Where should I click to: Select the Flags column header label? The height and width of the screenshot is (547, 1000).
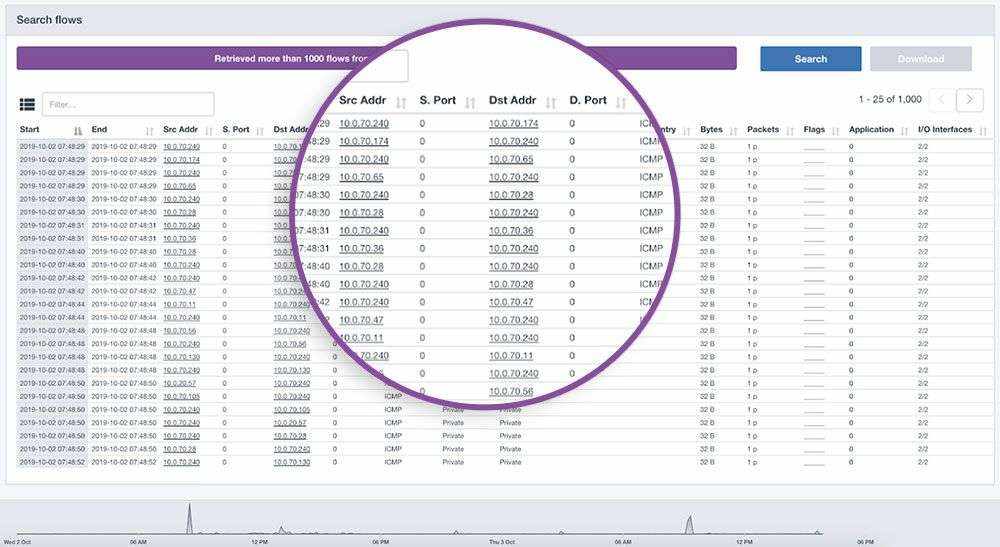814,129
